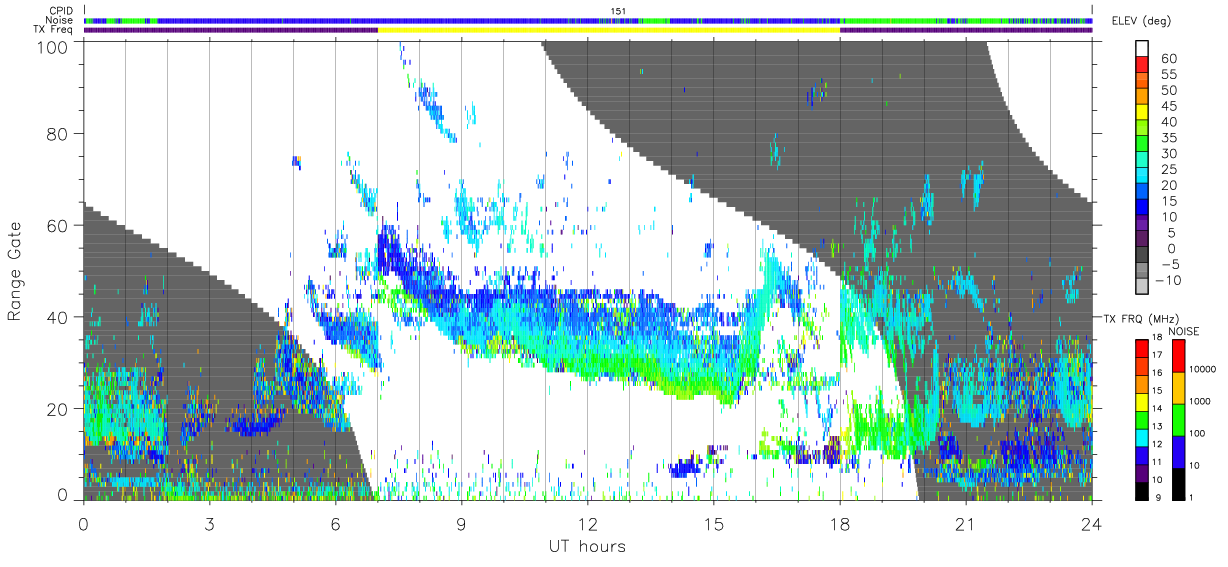Screen dimensions: 1228x567
Task: Click the '10000' label on NOISE colorbar
Action: click(x=1201, y=370)
